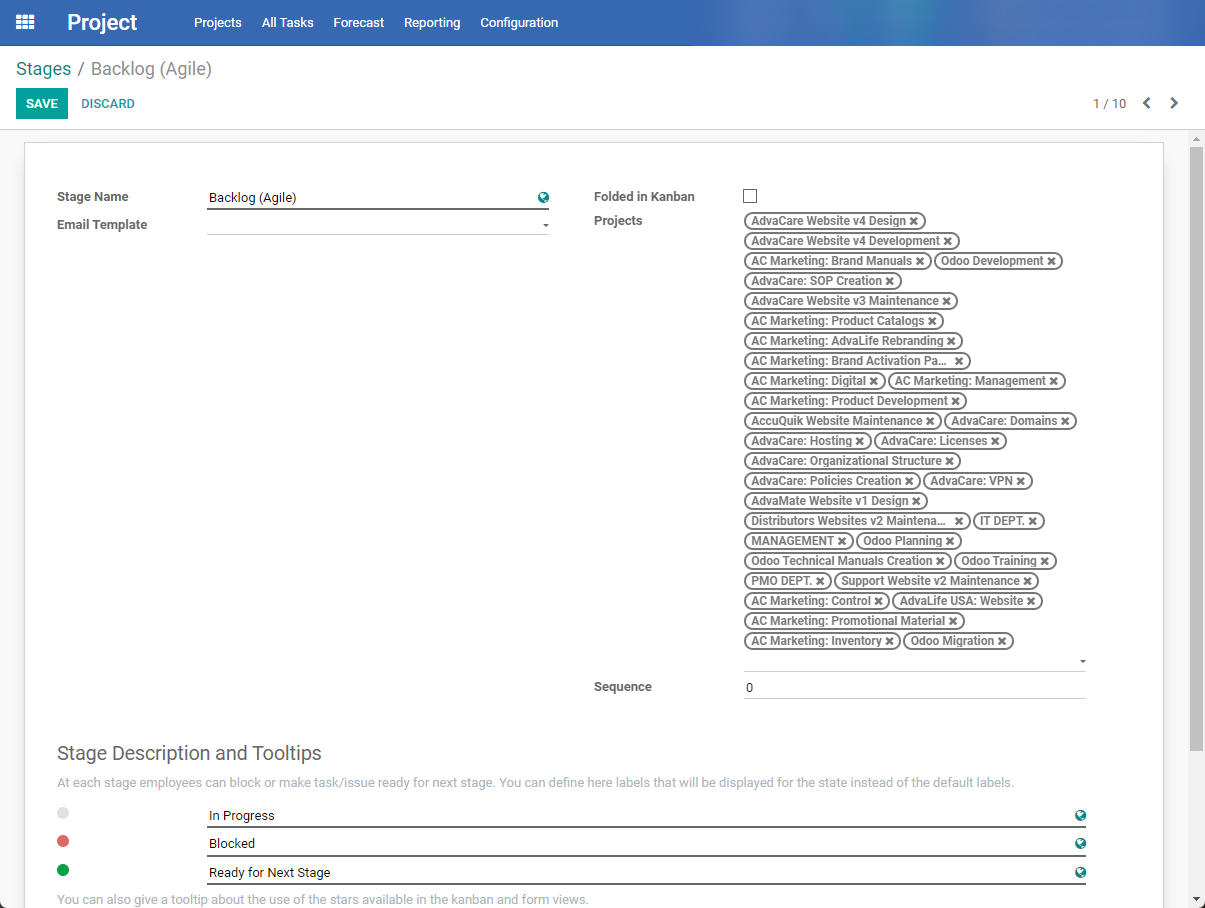The width and height of the screenshot is (1205, 908).
Task: Remove AdvaMate Website v1 Design tag
Action: (917, 501)
